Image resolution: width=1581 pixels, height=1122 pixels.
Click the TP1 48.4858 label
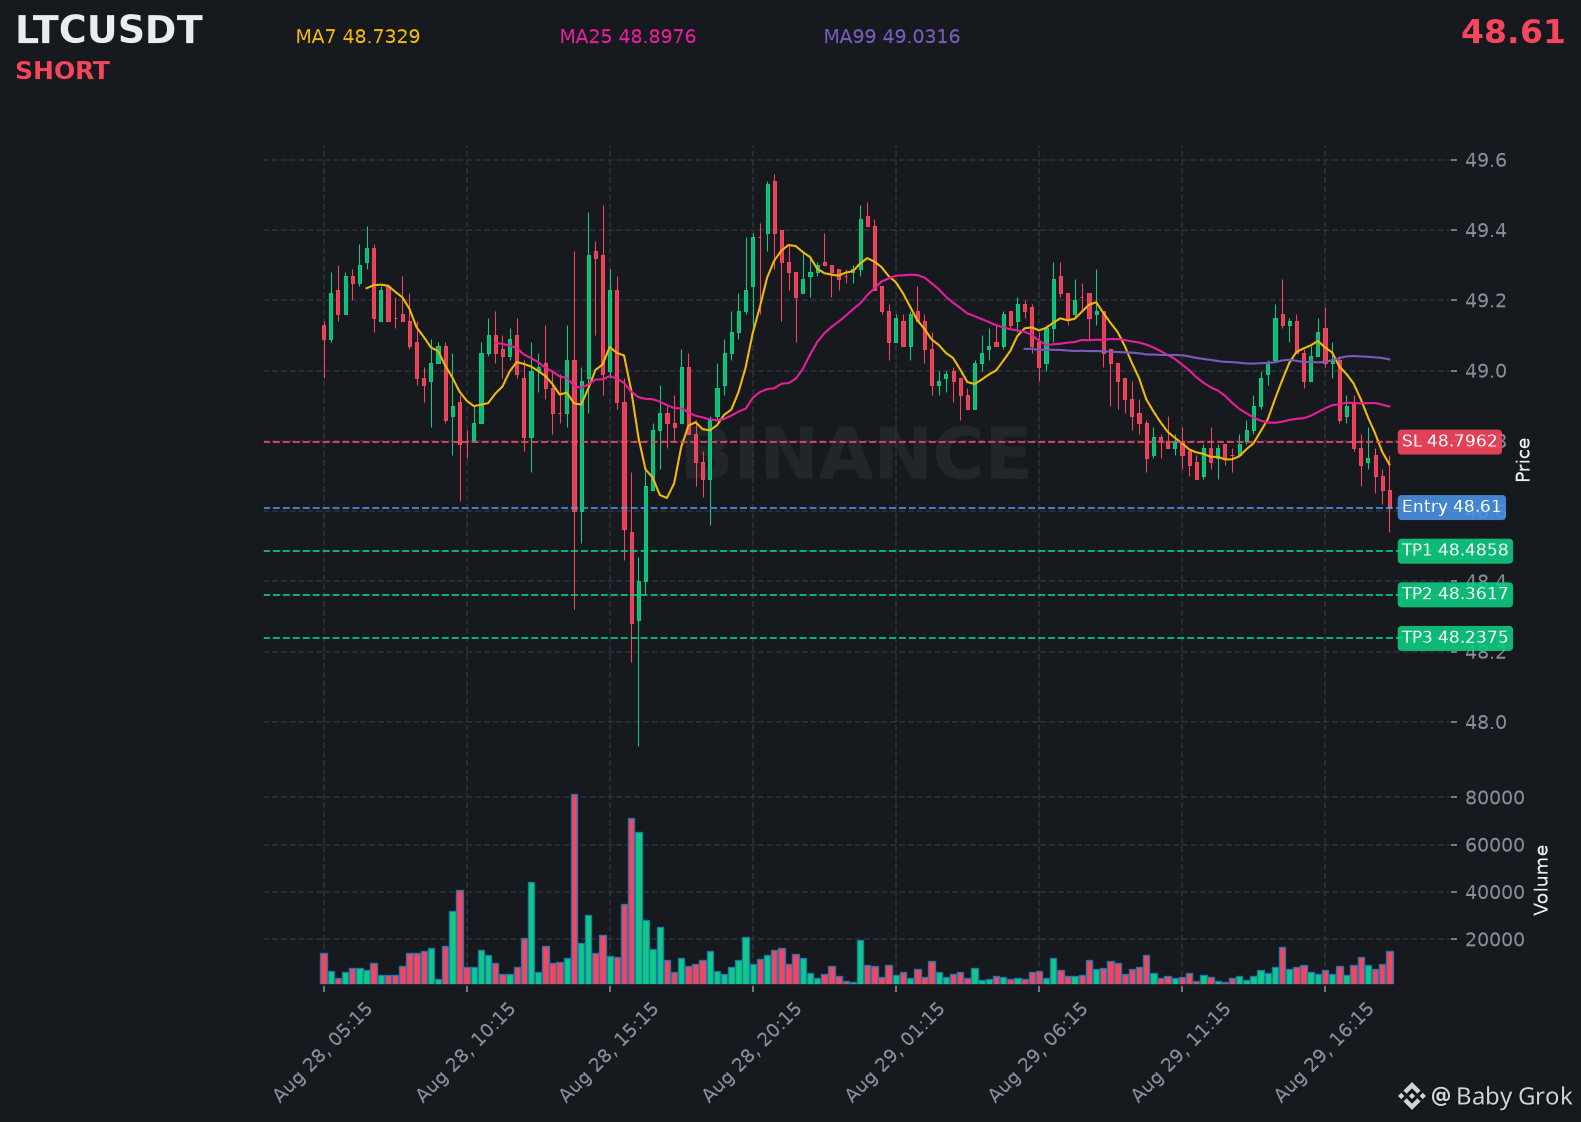point(1455,550)
